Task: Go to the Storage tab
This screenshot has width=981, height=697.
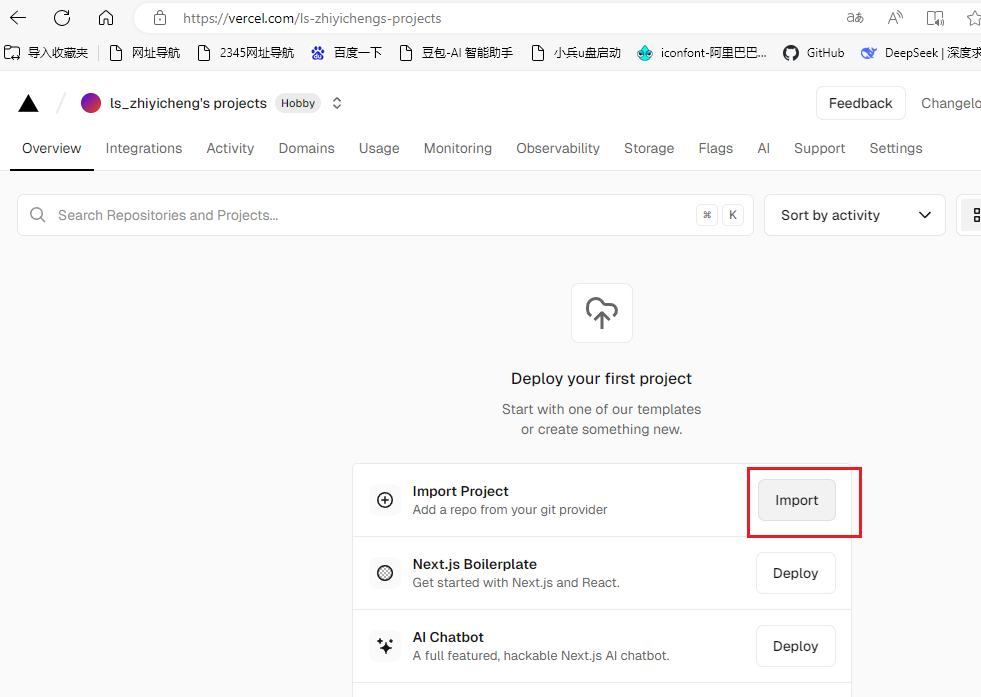Action: (x=649, y=148)
